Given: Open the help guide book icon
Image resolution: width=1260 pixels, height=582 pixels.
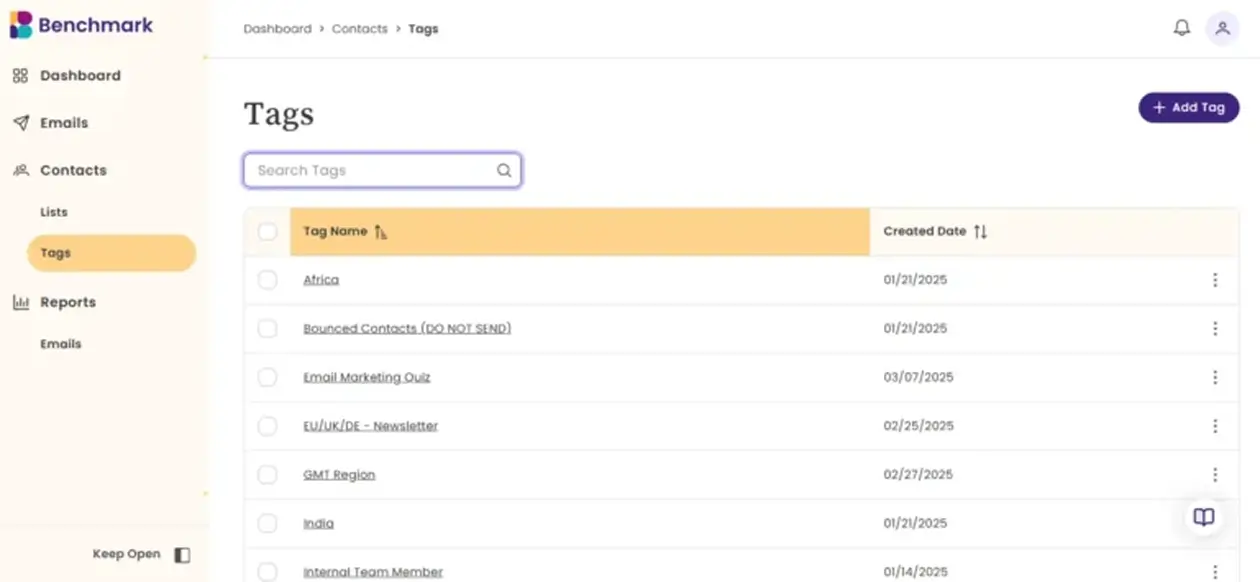Looking at the screenshot, I should (x=1203, y=517).
